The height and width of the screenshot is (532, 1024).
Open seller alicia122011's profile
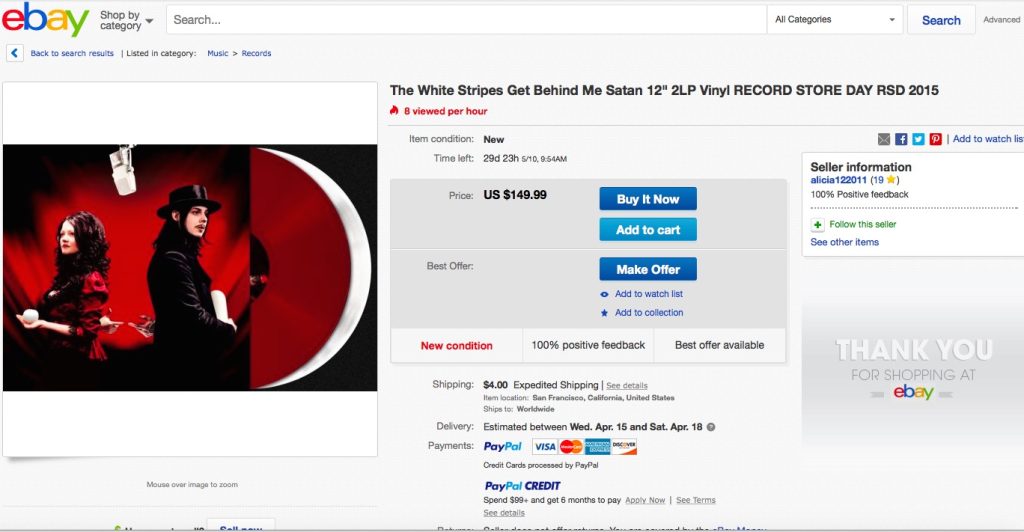click(x=838, y=180)
